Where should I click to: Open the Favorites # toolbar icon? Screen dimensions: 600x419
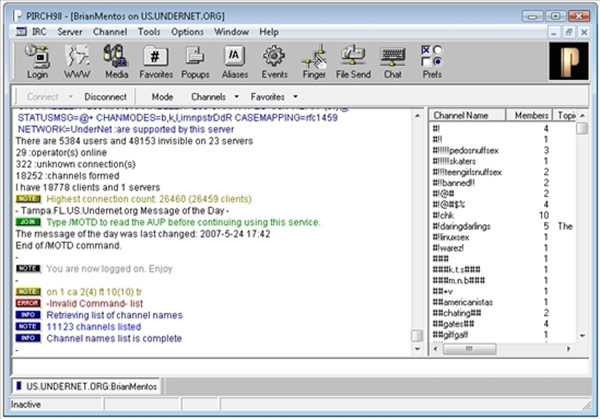click(x=156, y=61)
